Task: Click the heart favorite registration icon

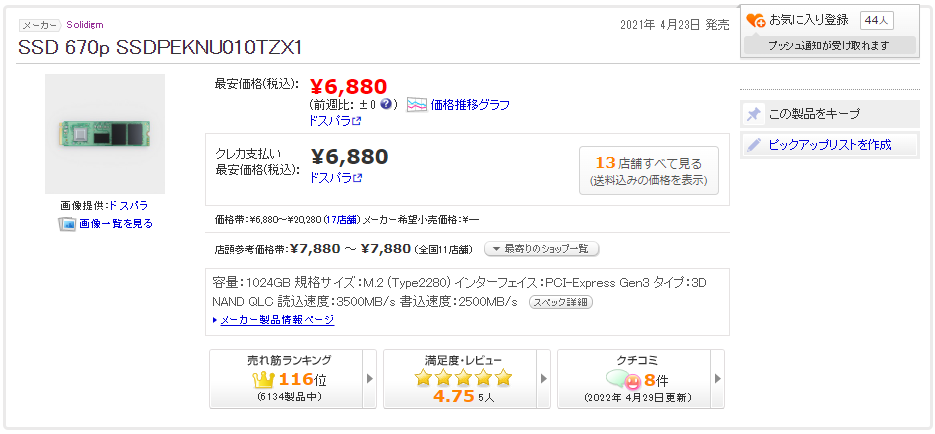Action: pyautogui.click(x=756, y=20)
